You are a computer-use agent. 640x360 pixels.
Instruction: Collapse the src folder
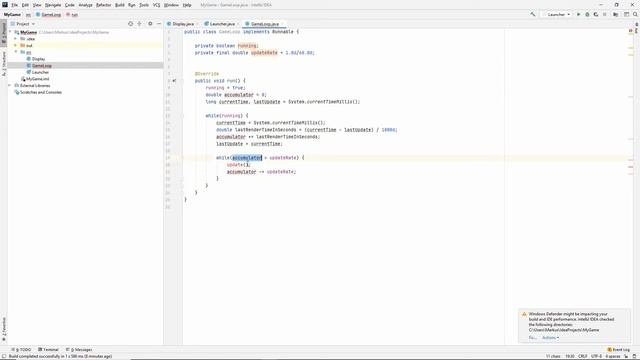click(x=16, y=52)
